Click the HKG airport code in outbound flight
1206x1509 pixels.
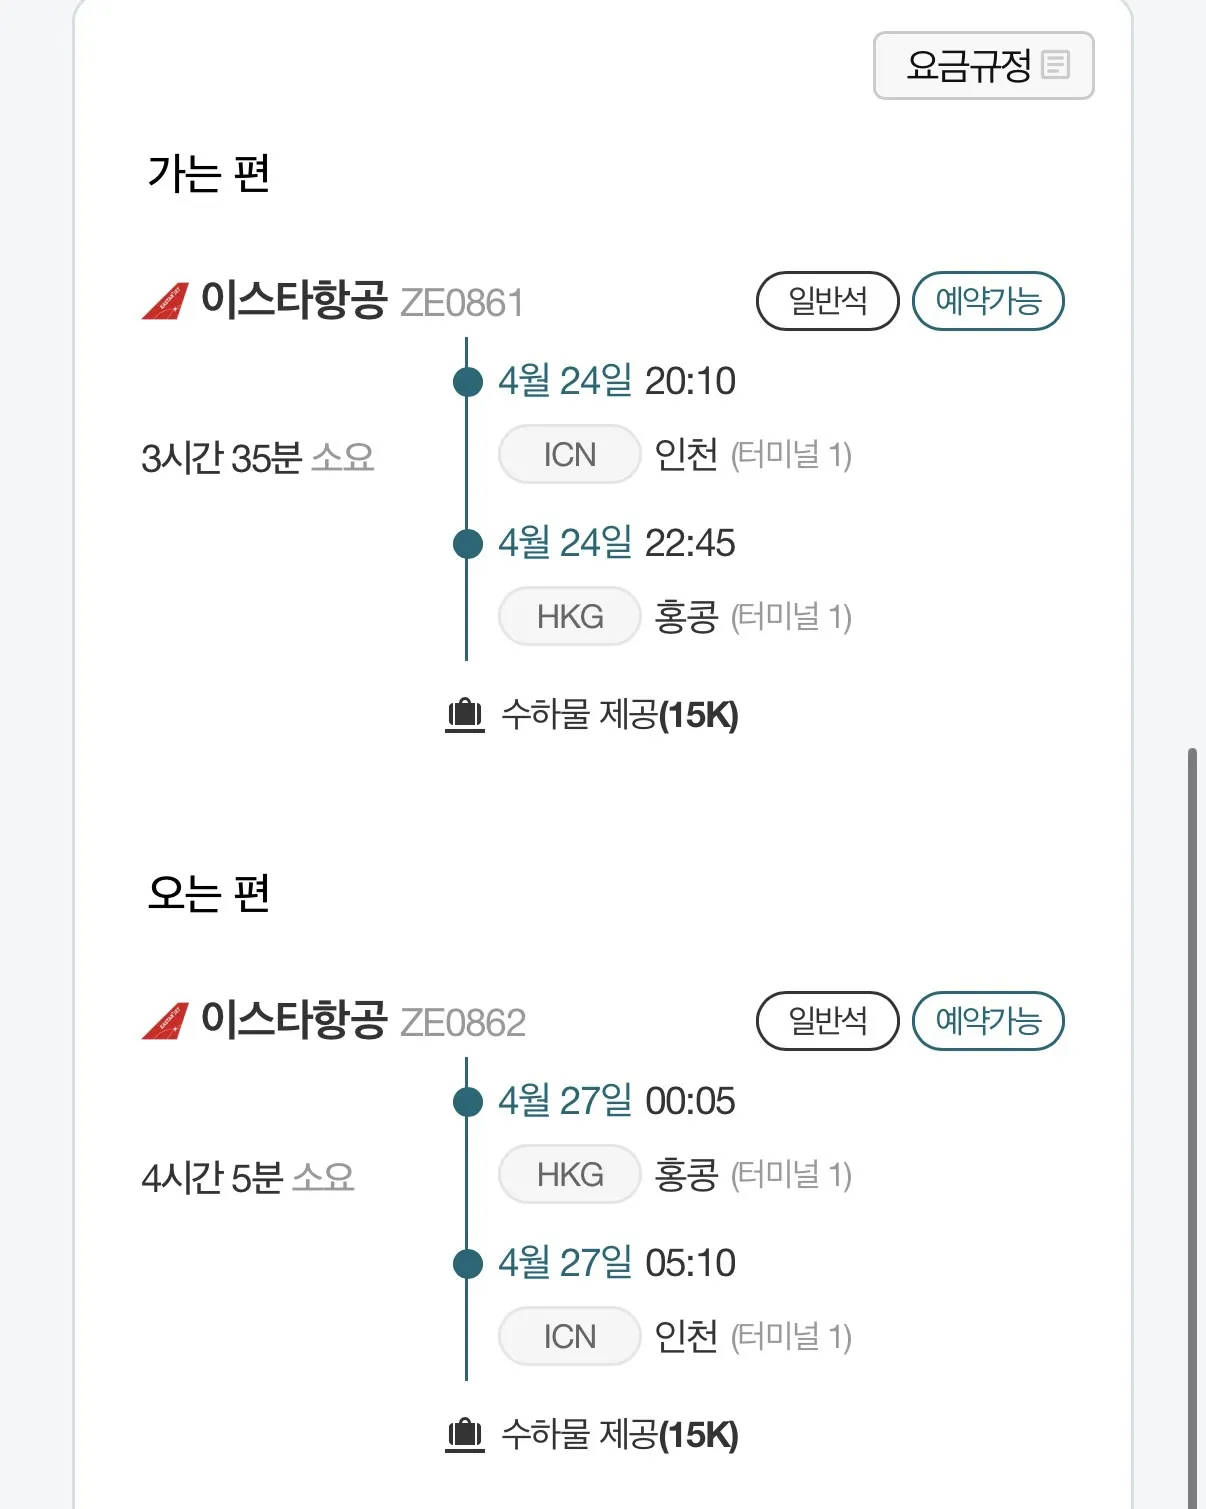click(569, 617)
